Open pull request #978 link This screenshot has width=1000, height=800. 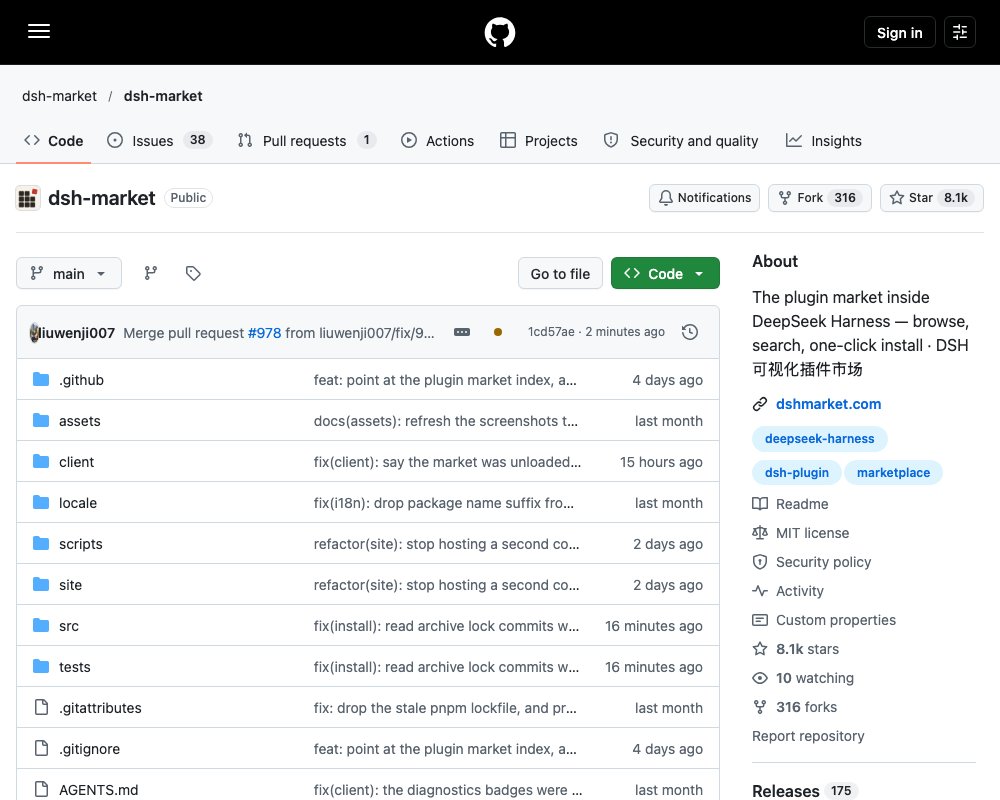coord(264,333)
